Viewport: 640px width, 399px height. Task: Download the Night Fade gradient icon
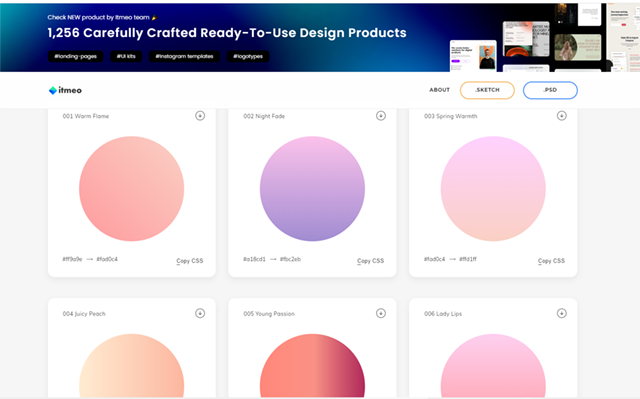click(381, 116)
